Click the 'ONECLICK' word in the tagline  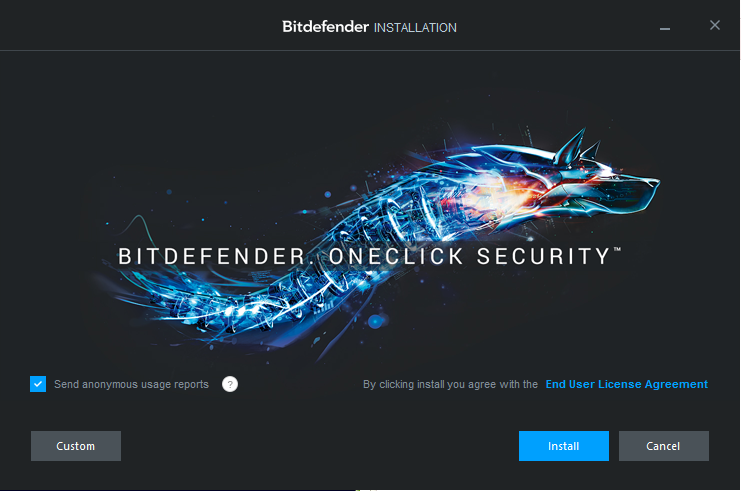coord(396,257)
